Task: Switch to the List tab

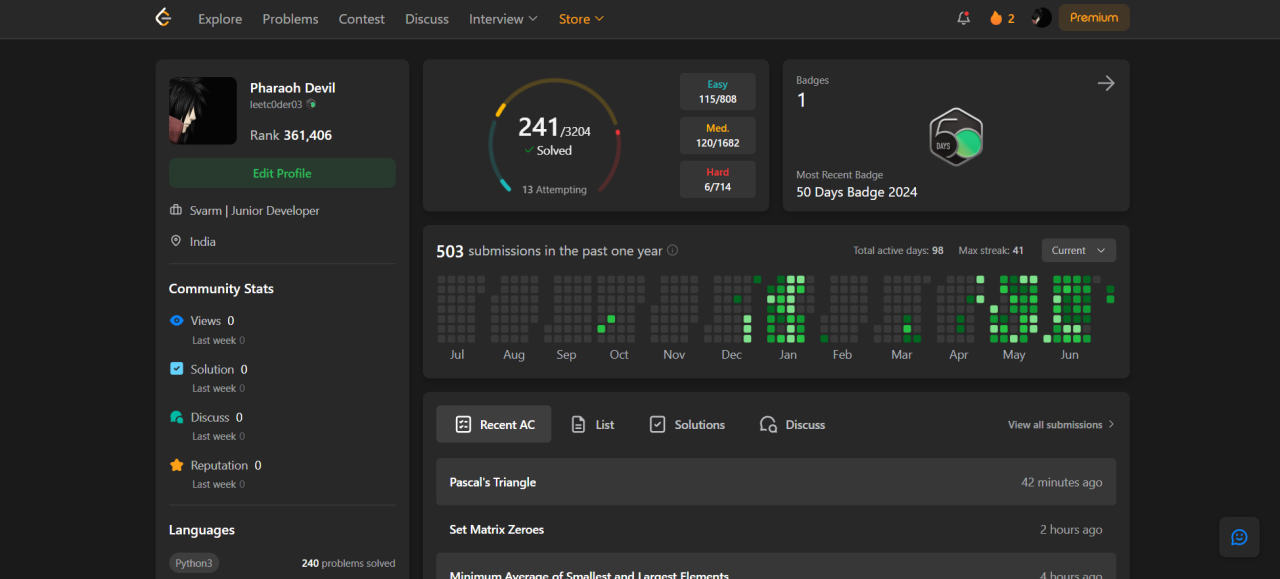Action: pos(593,425)
